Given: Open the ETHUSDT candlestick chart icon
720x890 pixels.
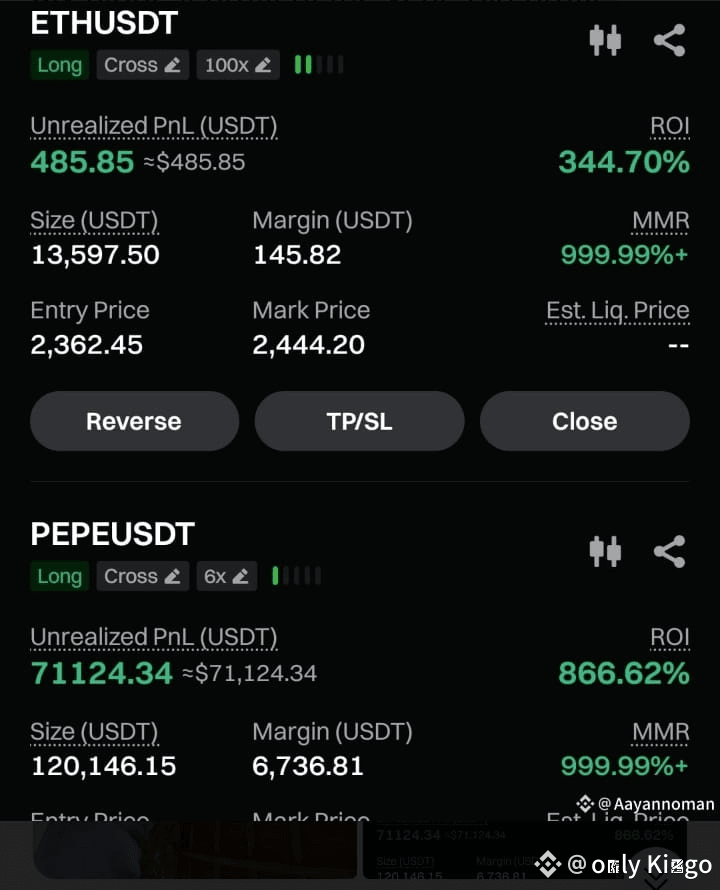Looking at the screenshot, I should pos(605,40).
